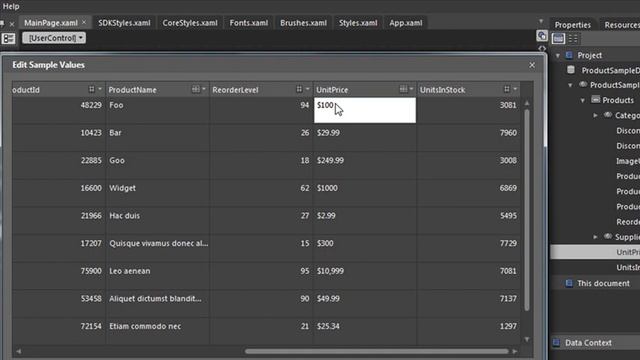Select the Leo aenean product cell

coord(158,276)
